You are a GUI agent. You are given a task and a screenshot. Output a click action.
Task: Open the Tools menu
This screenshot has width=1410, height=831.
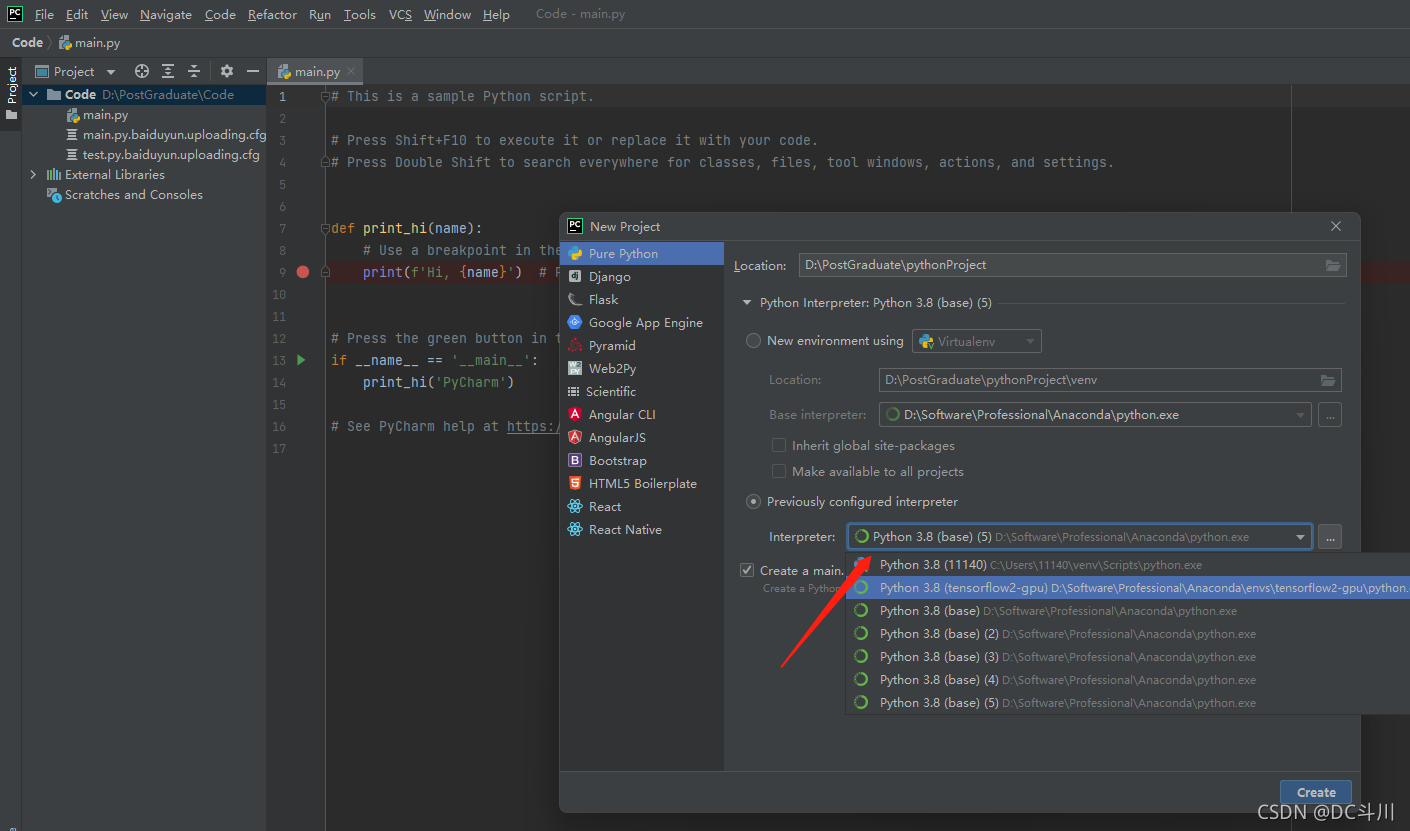360,15
